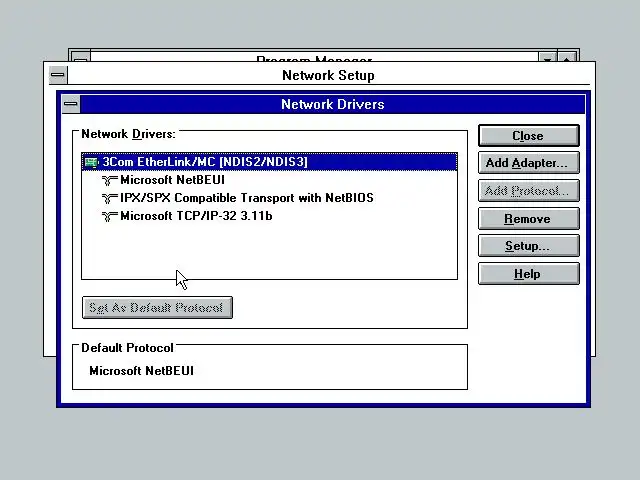Click the Default Protocol value Microsoft NetBEUI
The height and width of the screenshot is (480, 640).
(141, 371)
